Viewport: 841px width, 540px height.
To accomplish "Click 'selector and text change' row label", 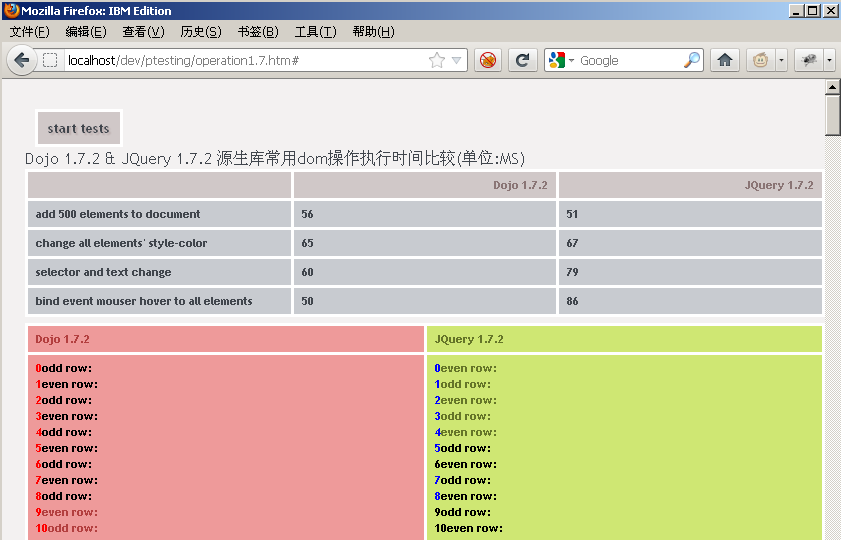I will pyautogui.click(x=104, y=272).
